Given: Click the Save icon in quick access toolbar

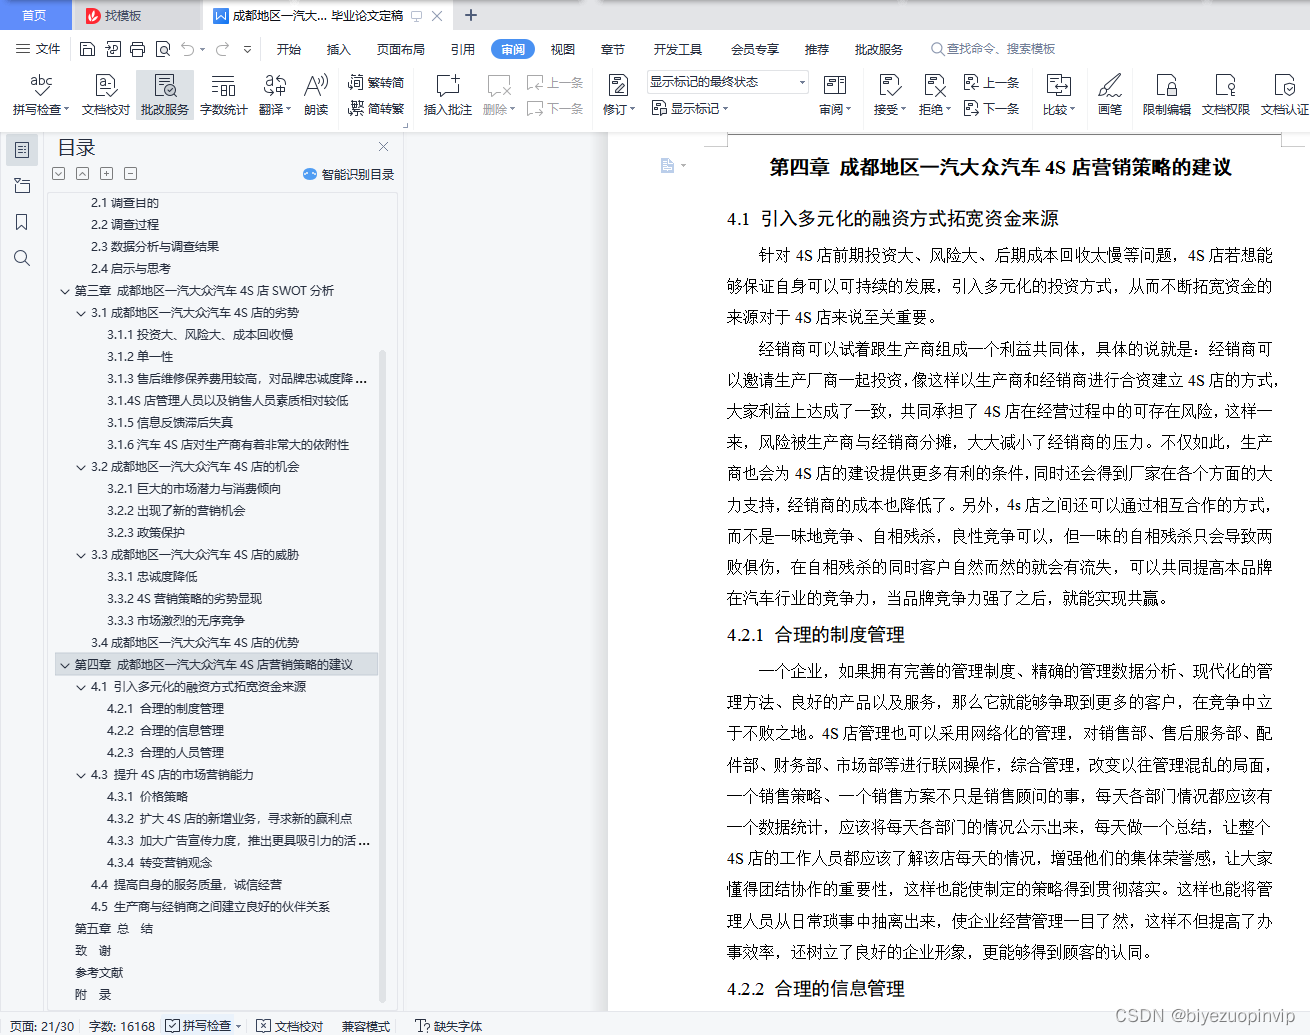Looking at the screenshot, I should pos(87,49).
